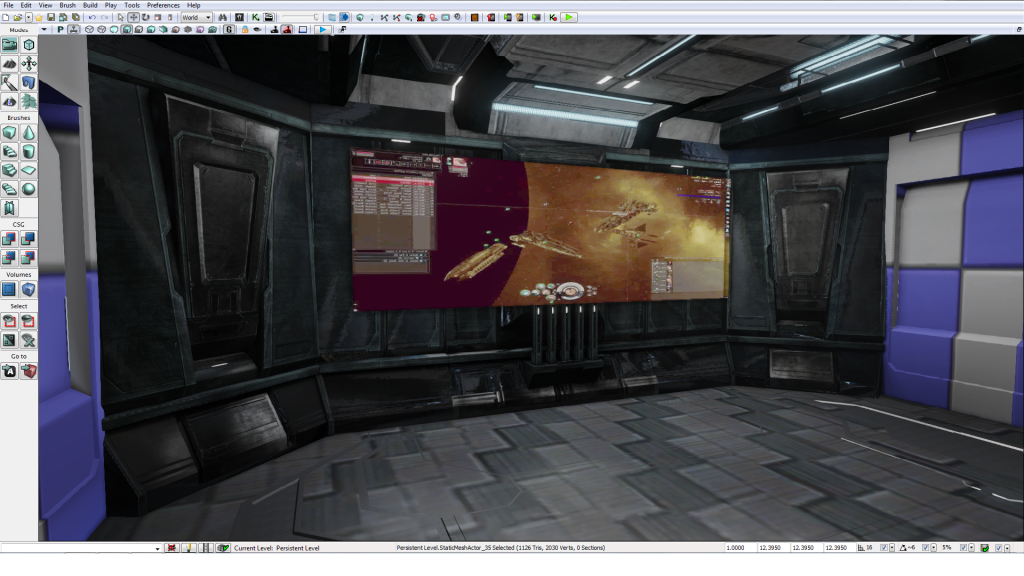Select the foliage mode tree icon
This screenshot has width=1024, height=576.
[x=28, y=101]
